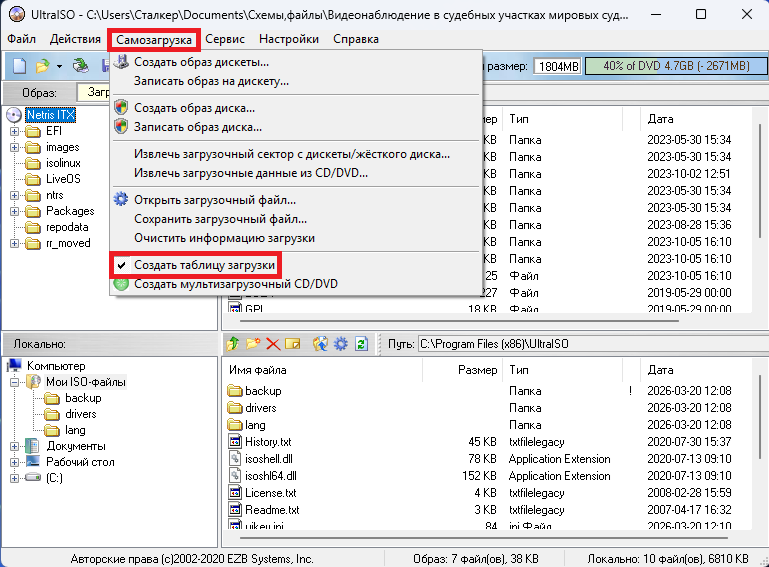Open the Файл menu

pyautogui.click(x=22, y=39)
